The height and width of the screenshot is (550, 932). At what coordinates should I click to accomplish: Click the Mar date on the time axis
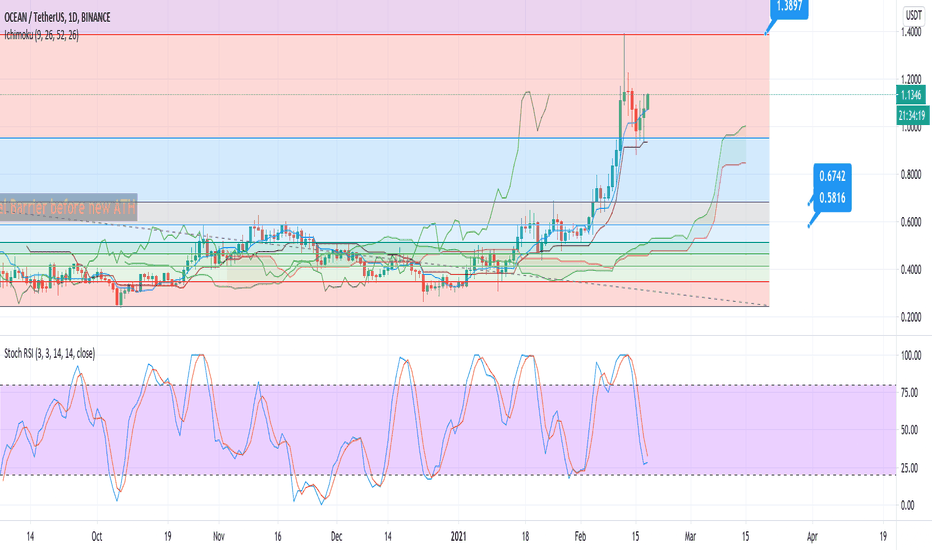690,536
